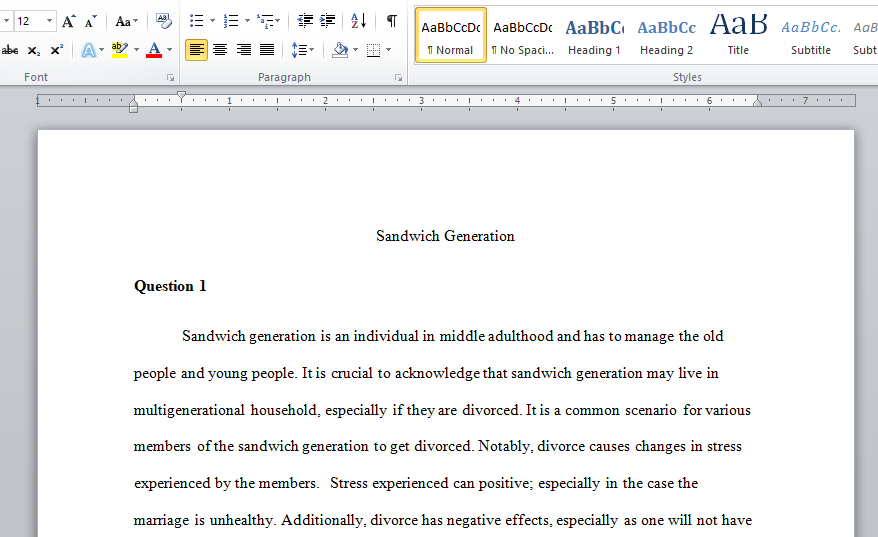The width and height of the screenshot is (878, 537).
Task: Open the Text Effects dropdown arrow
Action: [x=101, y=50]
